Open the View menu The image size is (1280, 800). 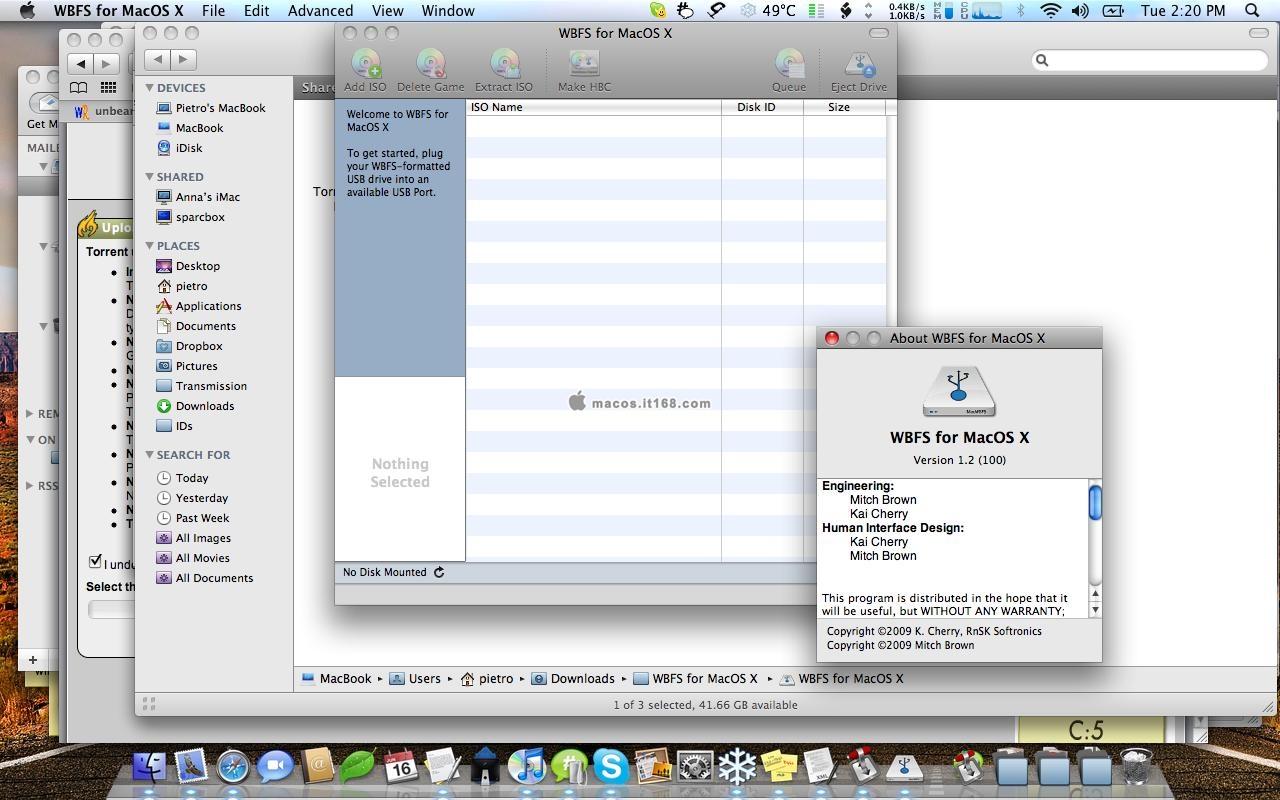[387, 11]
